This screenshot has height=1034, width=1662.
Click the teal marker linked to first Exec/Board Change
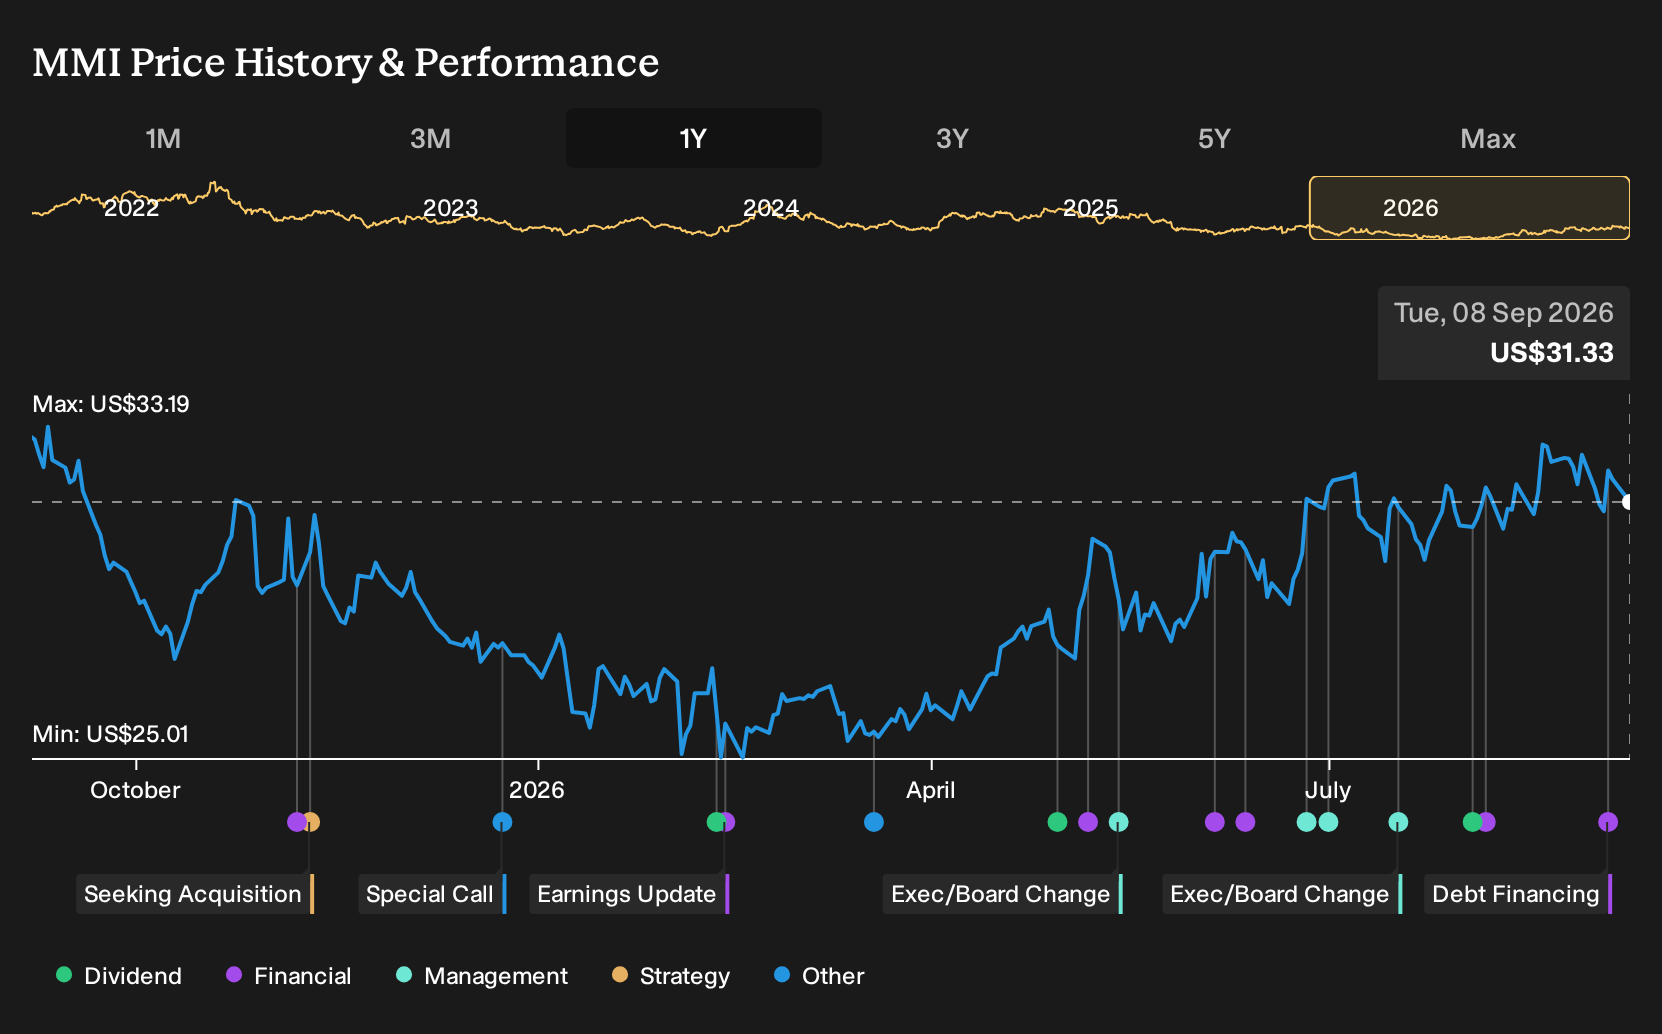point(1118,822)
